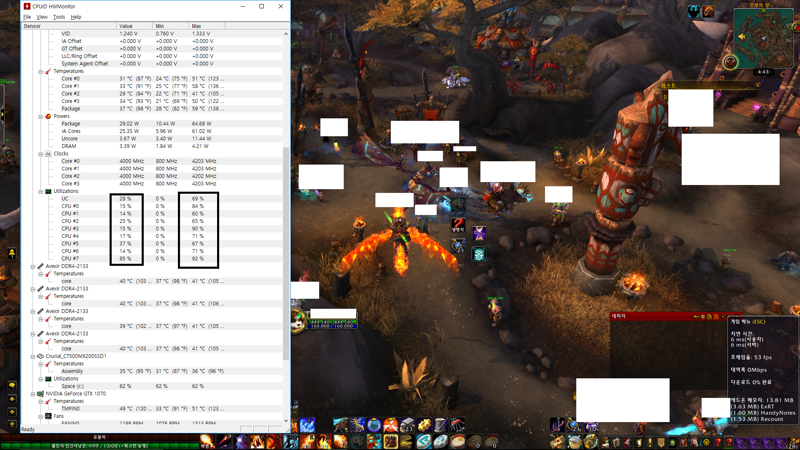Click the Recount damage window title bar

[668, 316]
